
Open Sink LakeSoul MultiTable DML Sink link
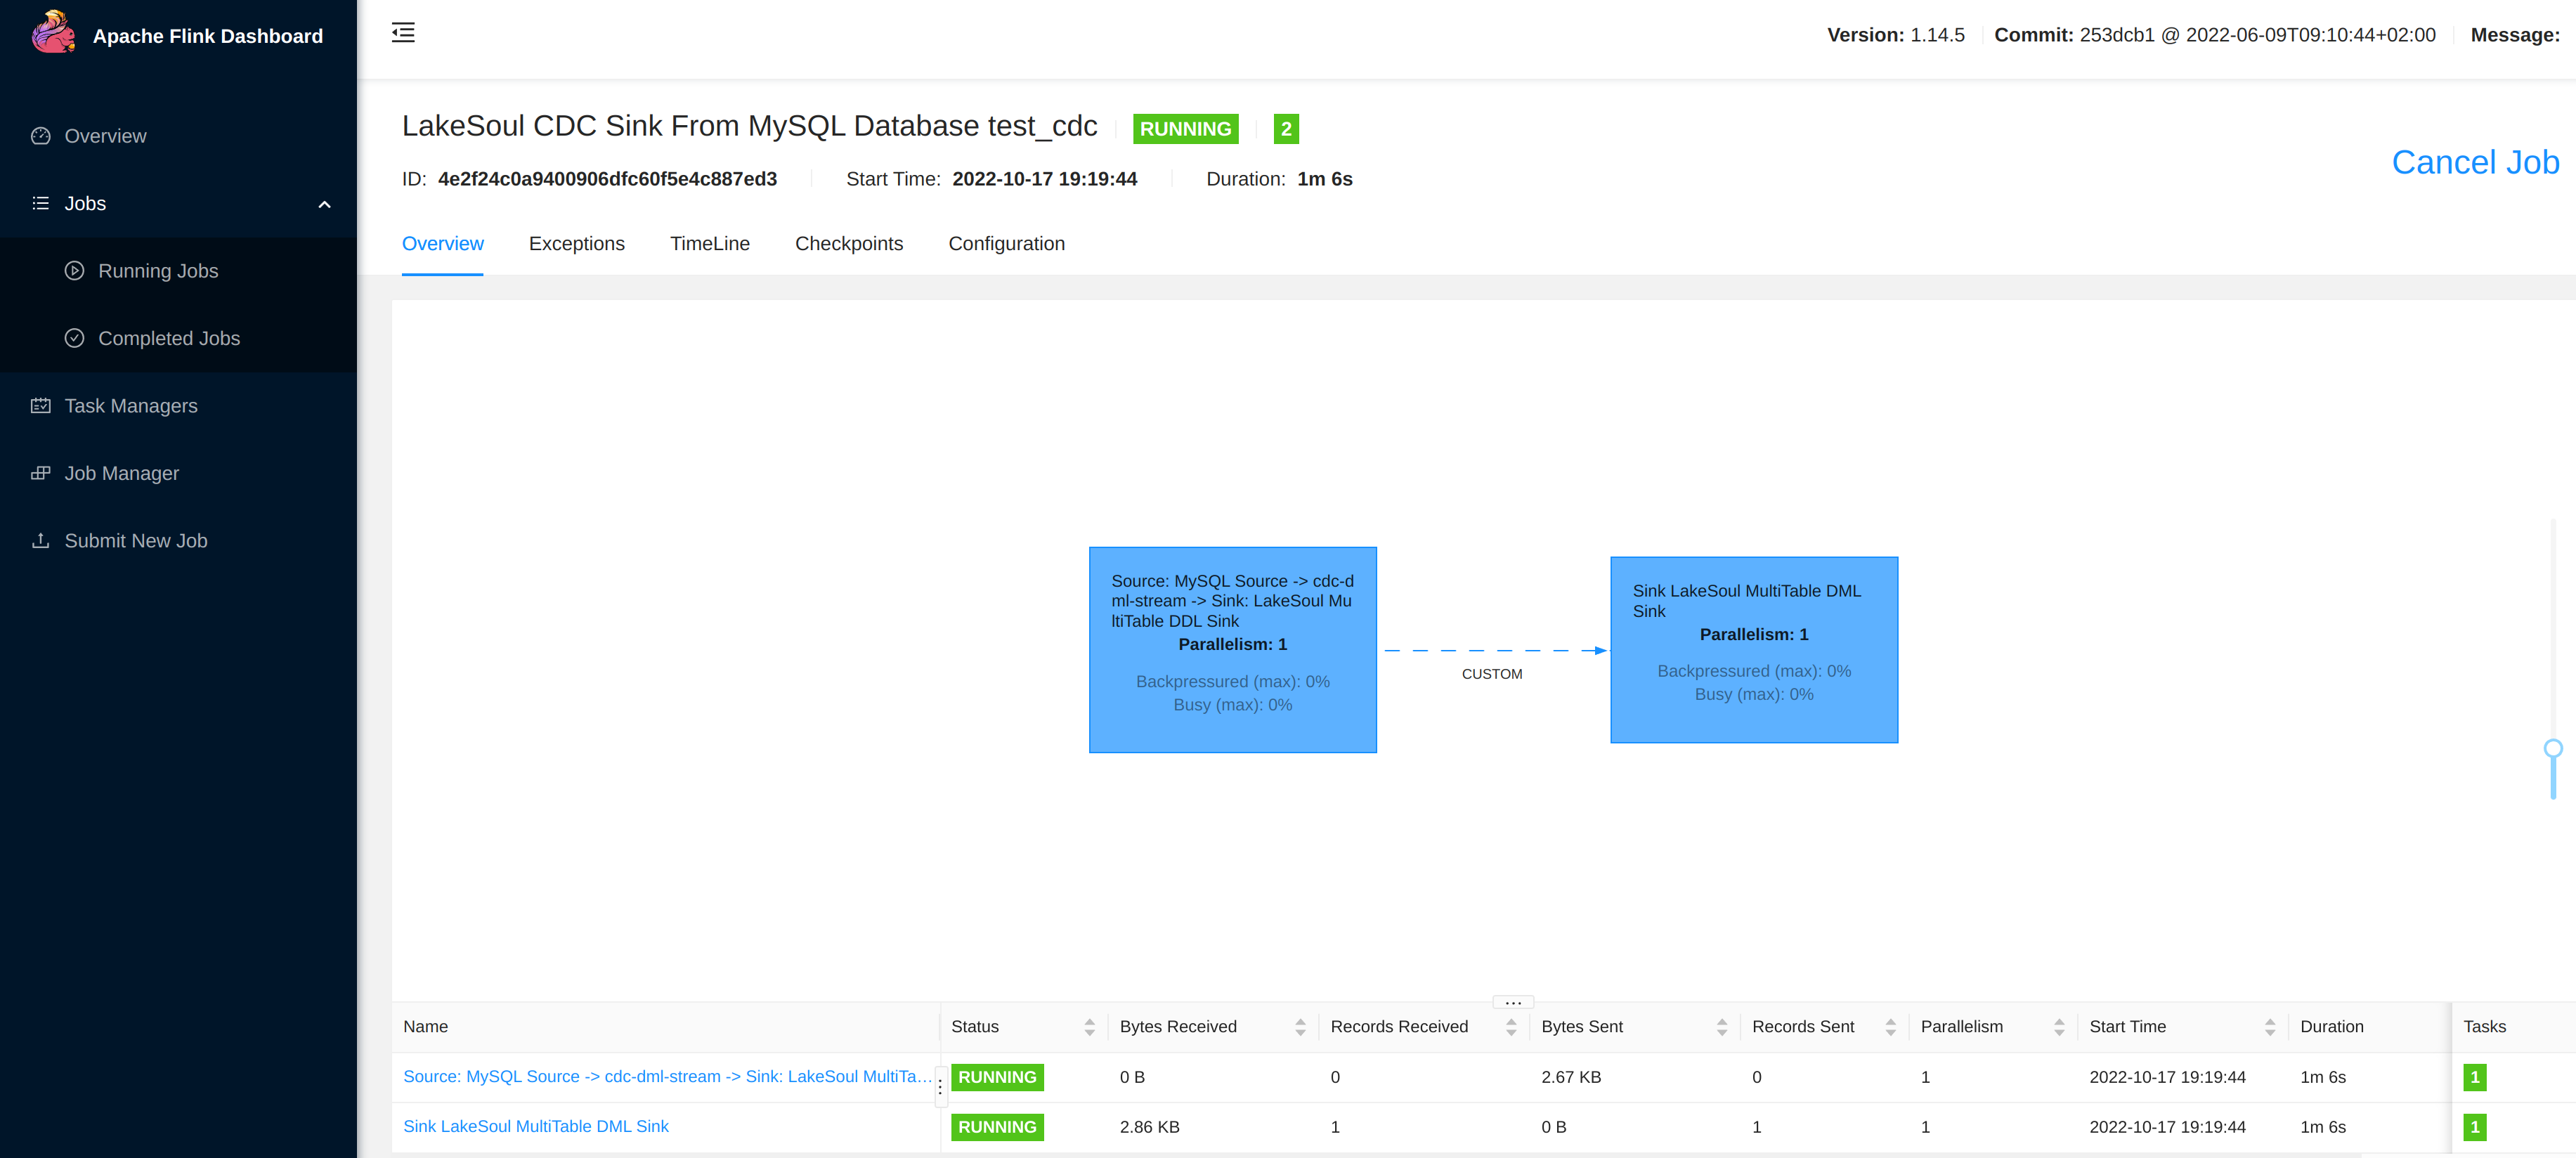[535, 1126]
